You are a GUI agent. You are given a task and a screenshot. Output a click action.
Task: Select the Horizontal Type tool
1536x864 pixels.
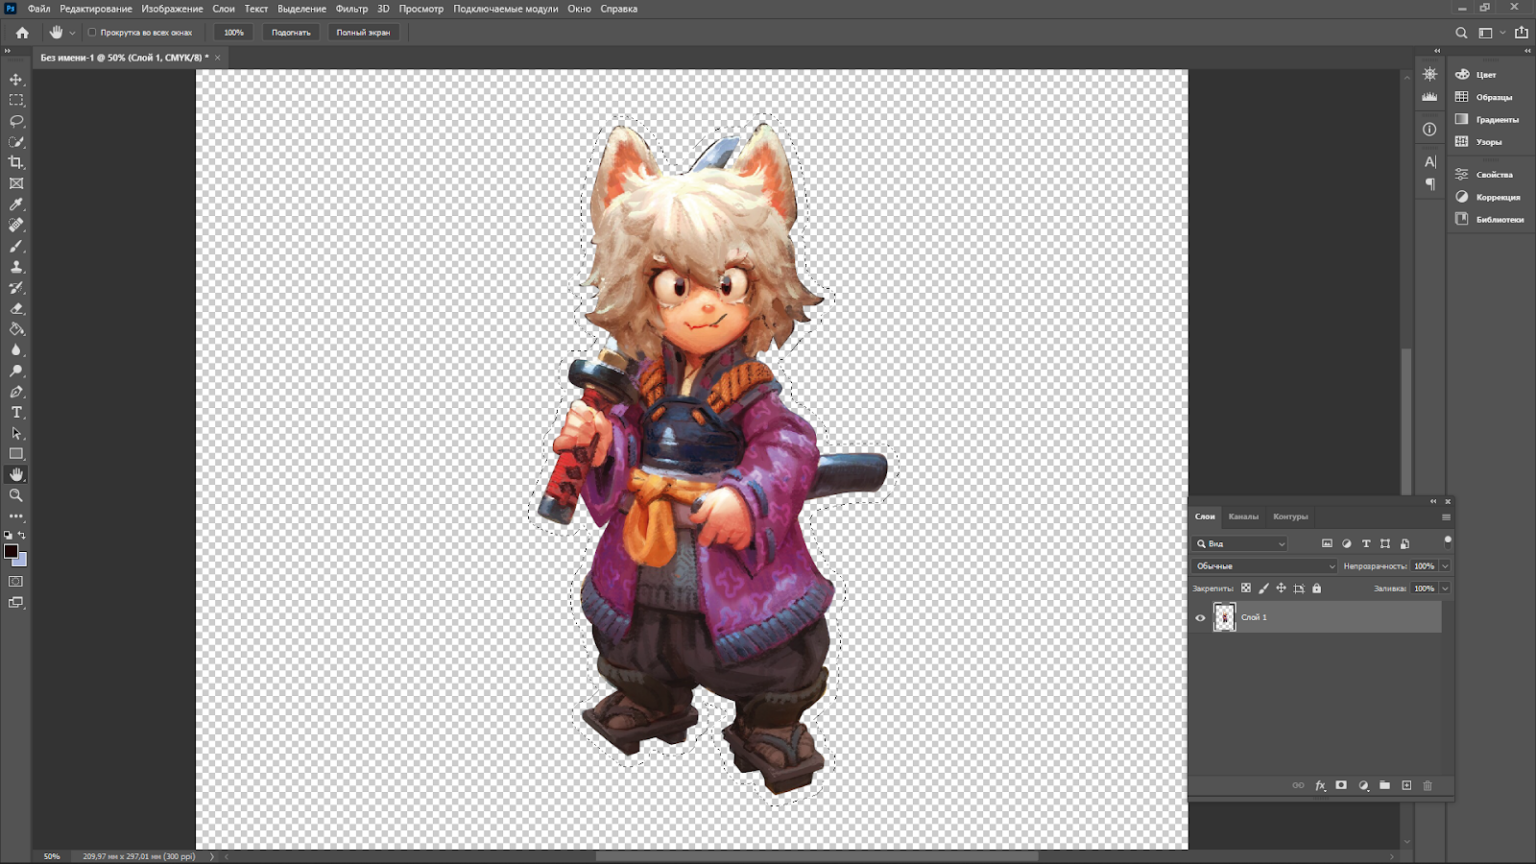16,412
